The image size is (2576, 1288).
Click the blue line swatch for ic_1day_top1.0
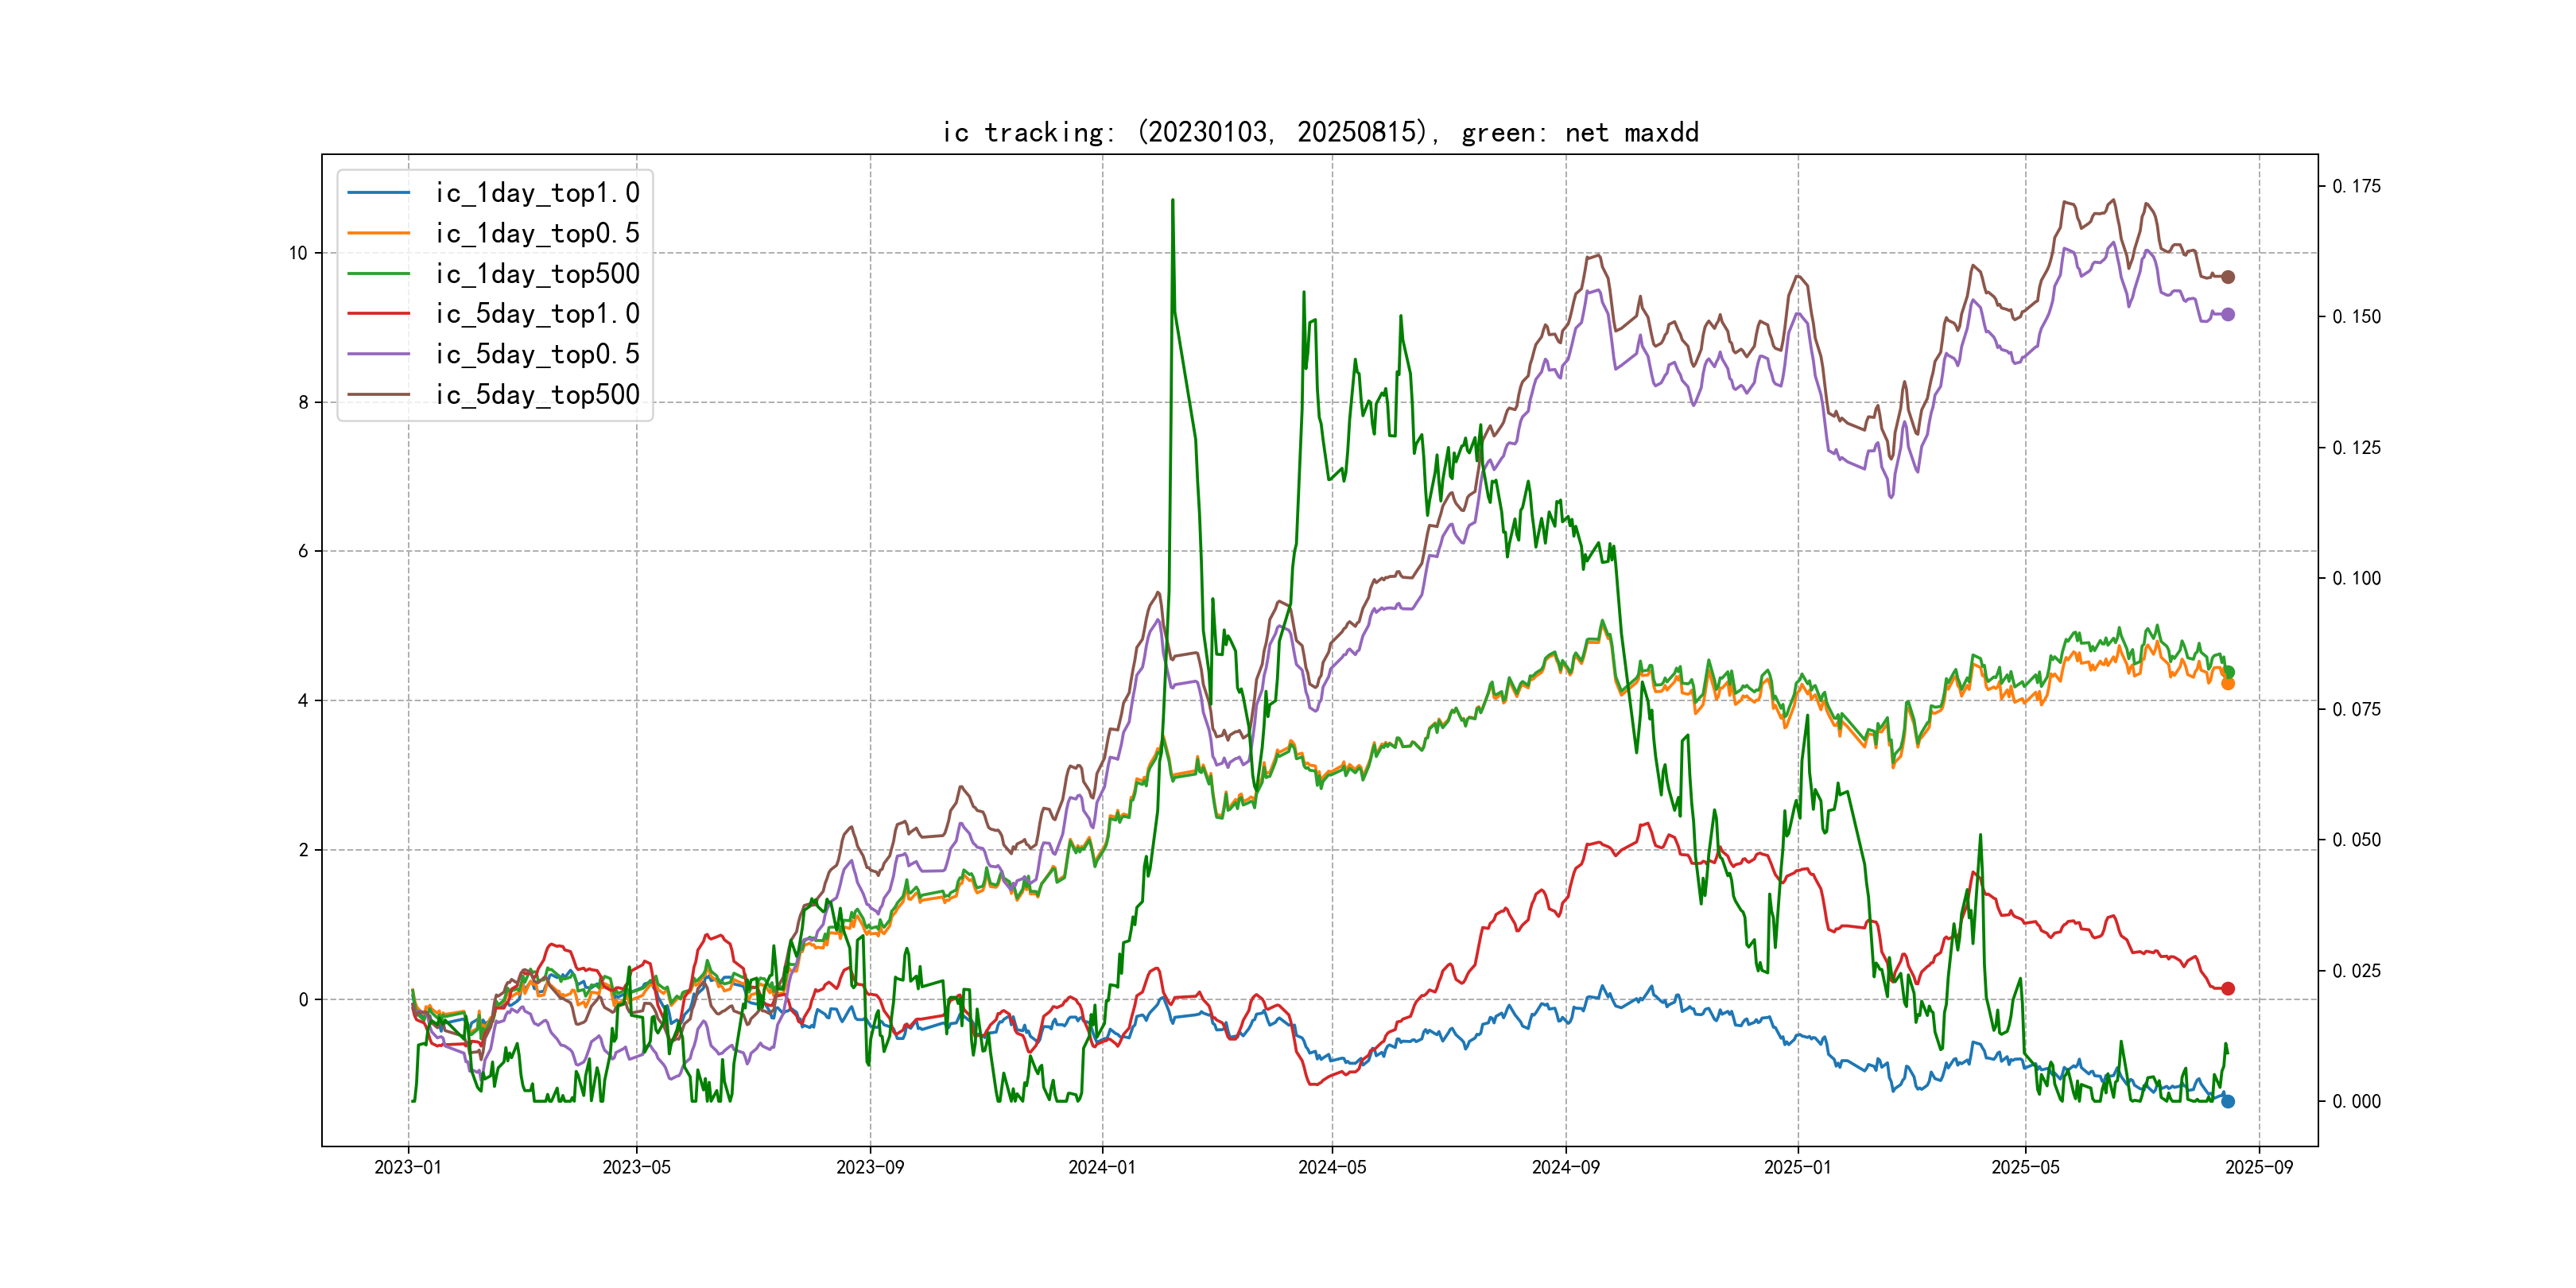378,192
